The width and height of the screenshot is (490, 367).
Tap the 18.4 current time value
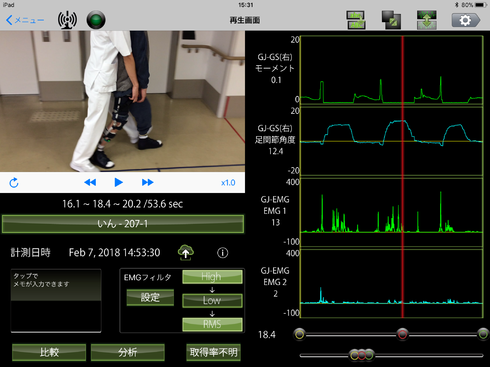[267, 334]
